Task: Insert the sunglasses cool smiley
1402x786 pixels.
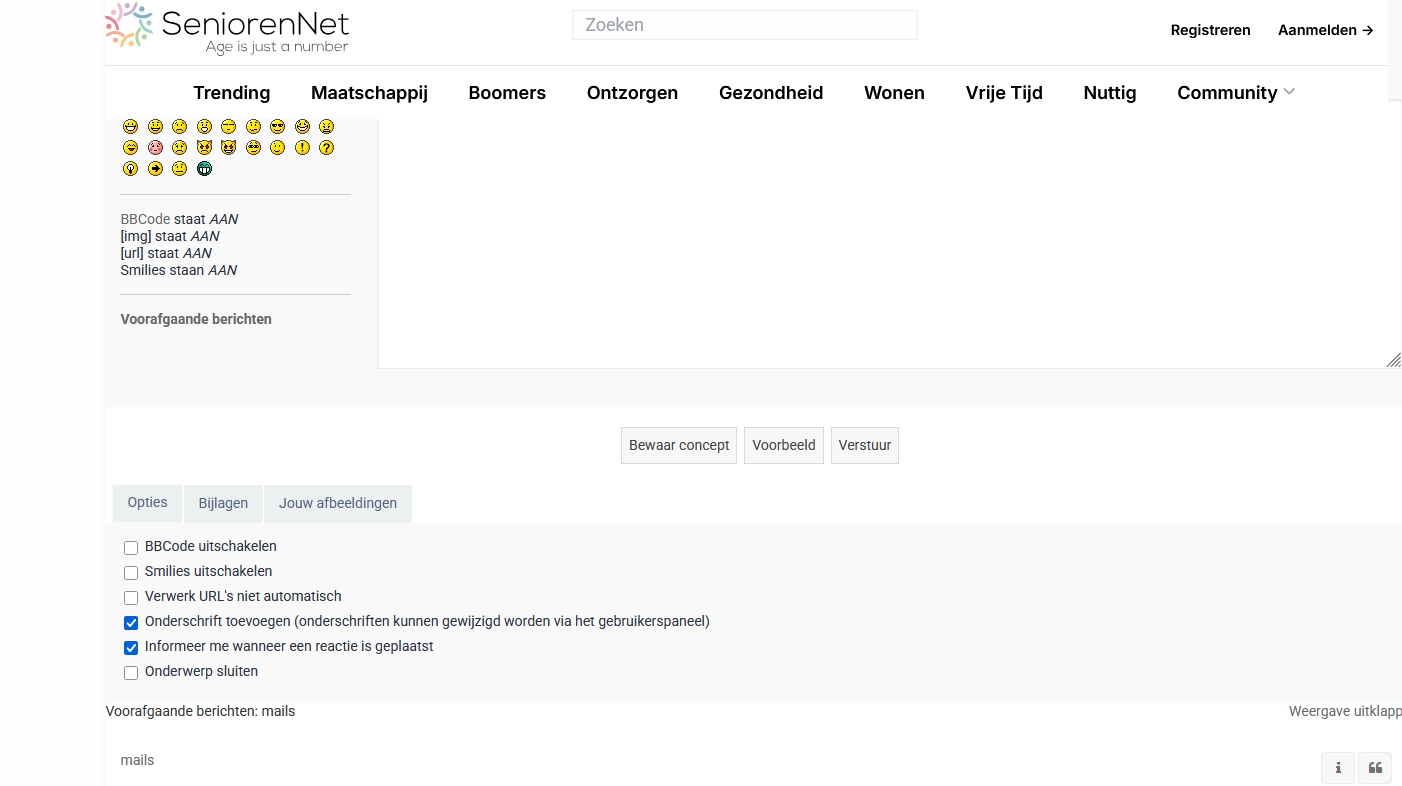Action: point(278,127)
